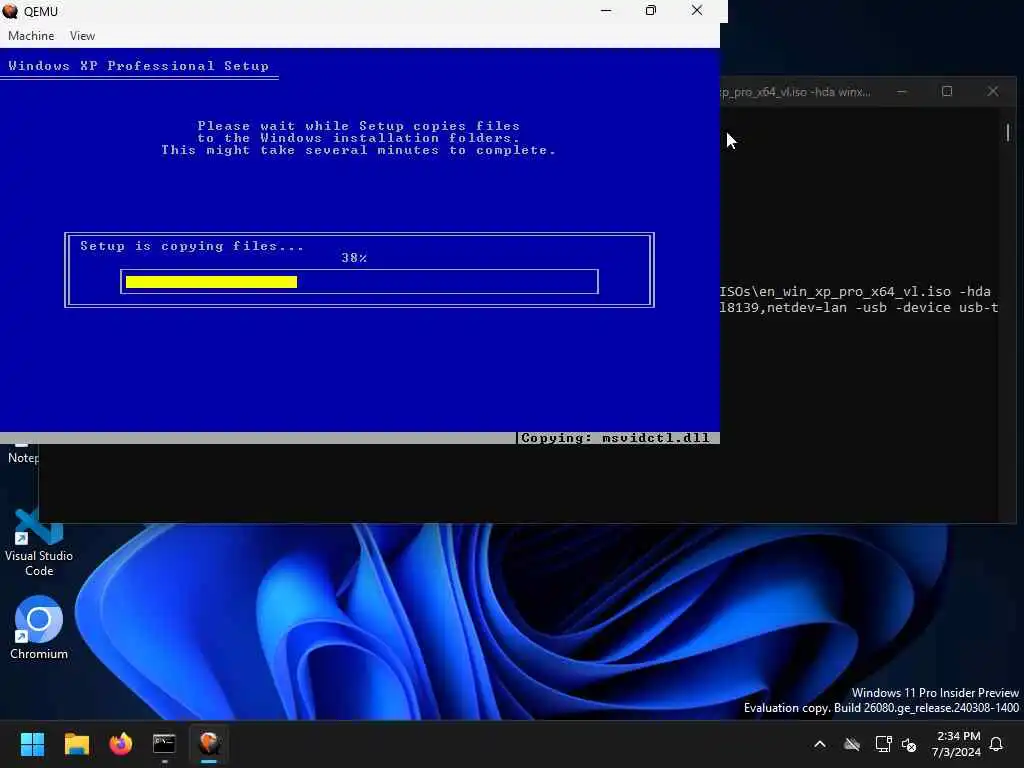The height and width of the screenshot is (768, 1024).
Task: Click the 'Copying: msvidctl.dll' status text
Action: [x=615, y=438]
